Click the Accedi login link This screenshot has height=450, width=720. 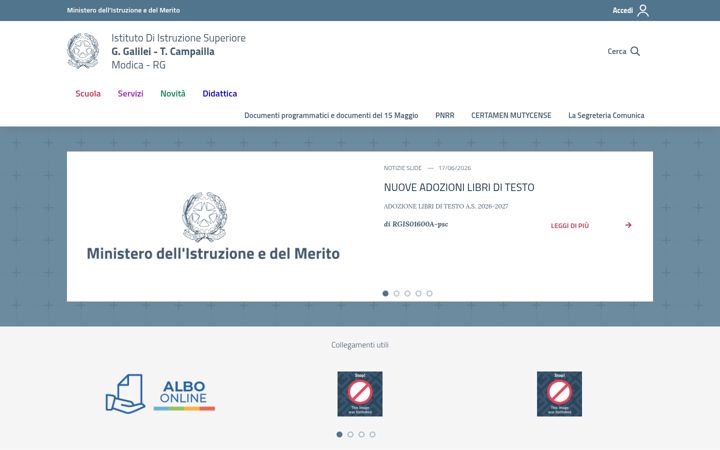pos(622,10)
